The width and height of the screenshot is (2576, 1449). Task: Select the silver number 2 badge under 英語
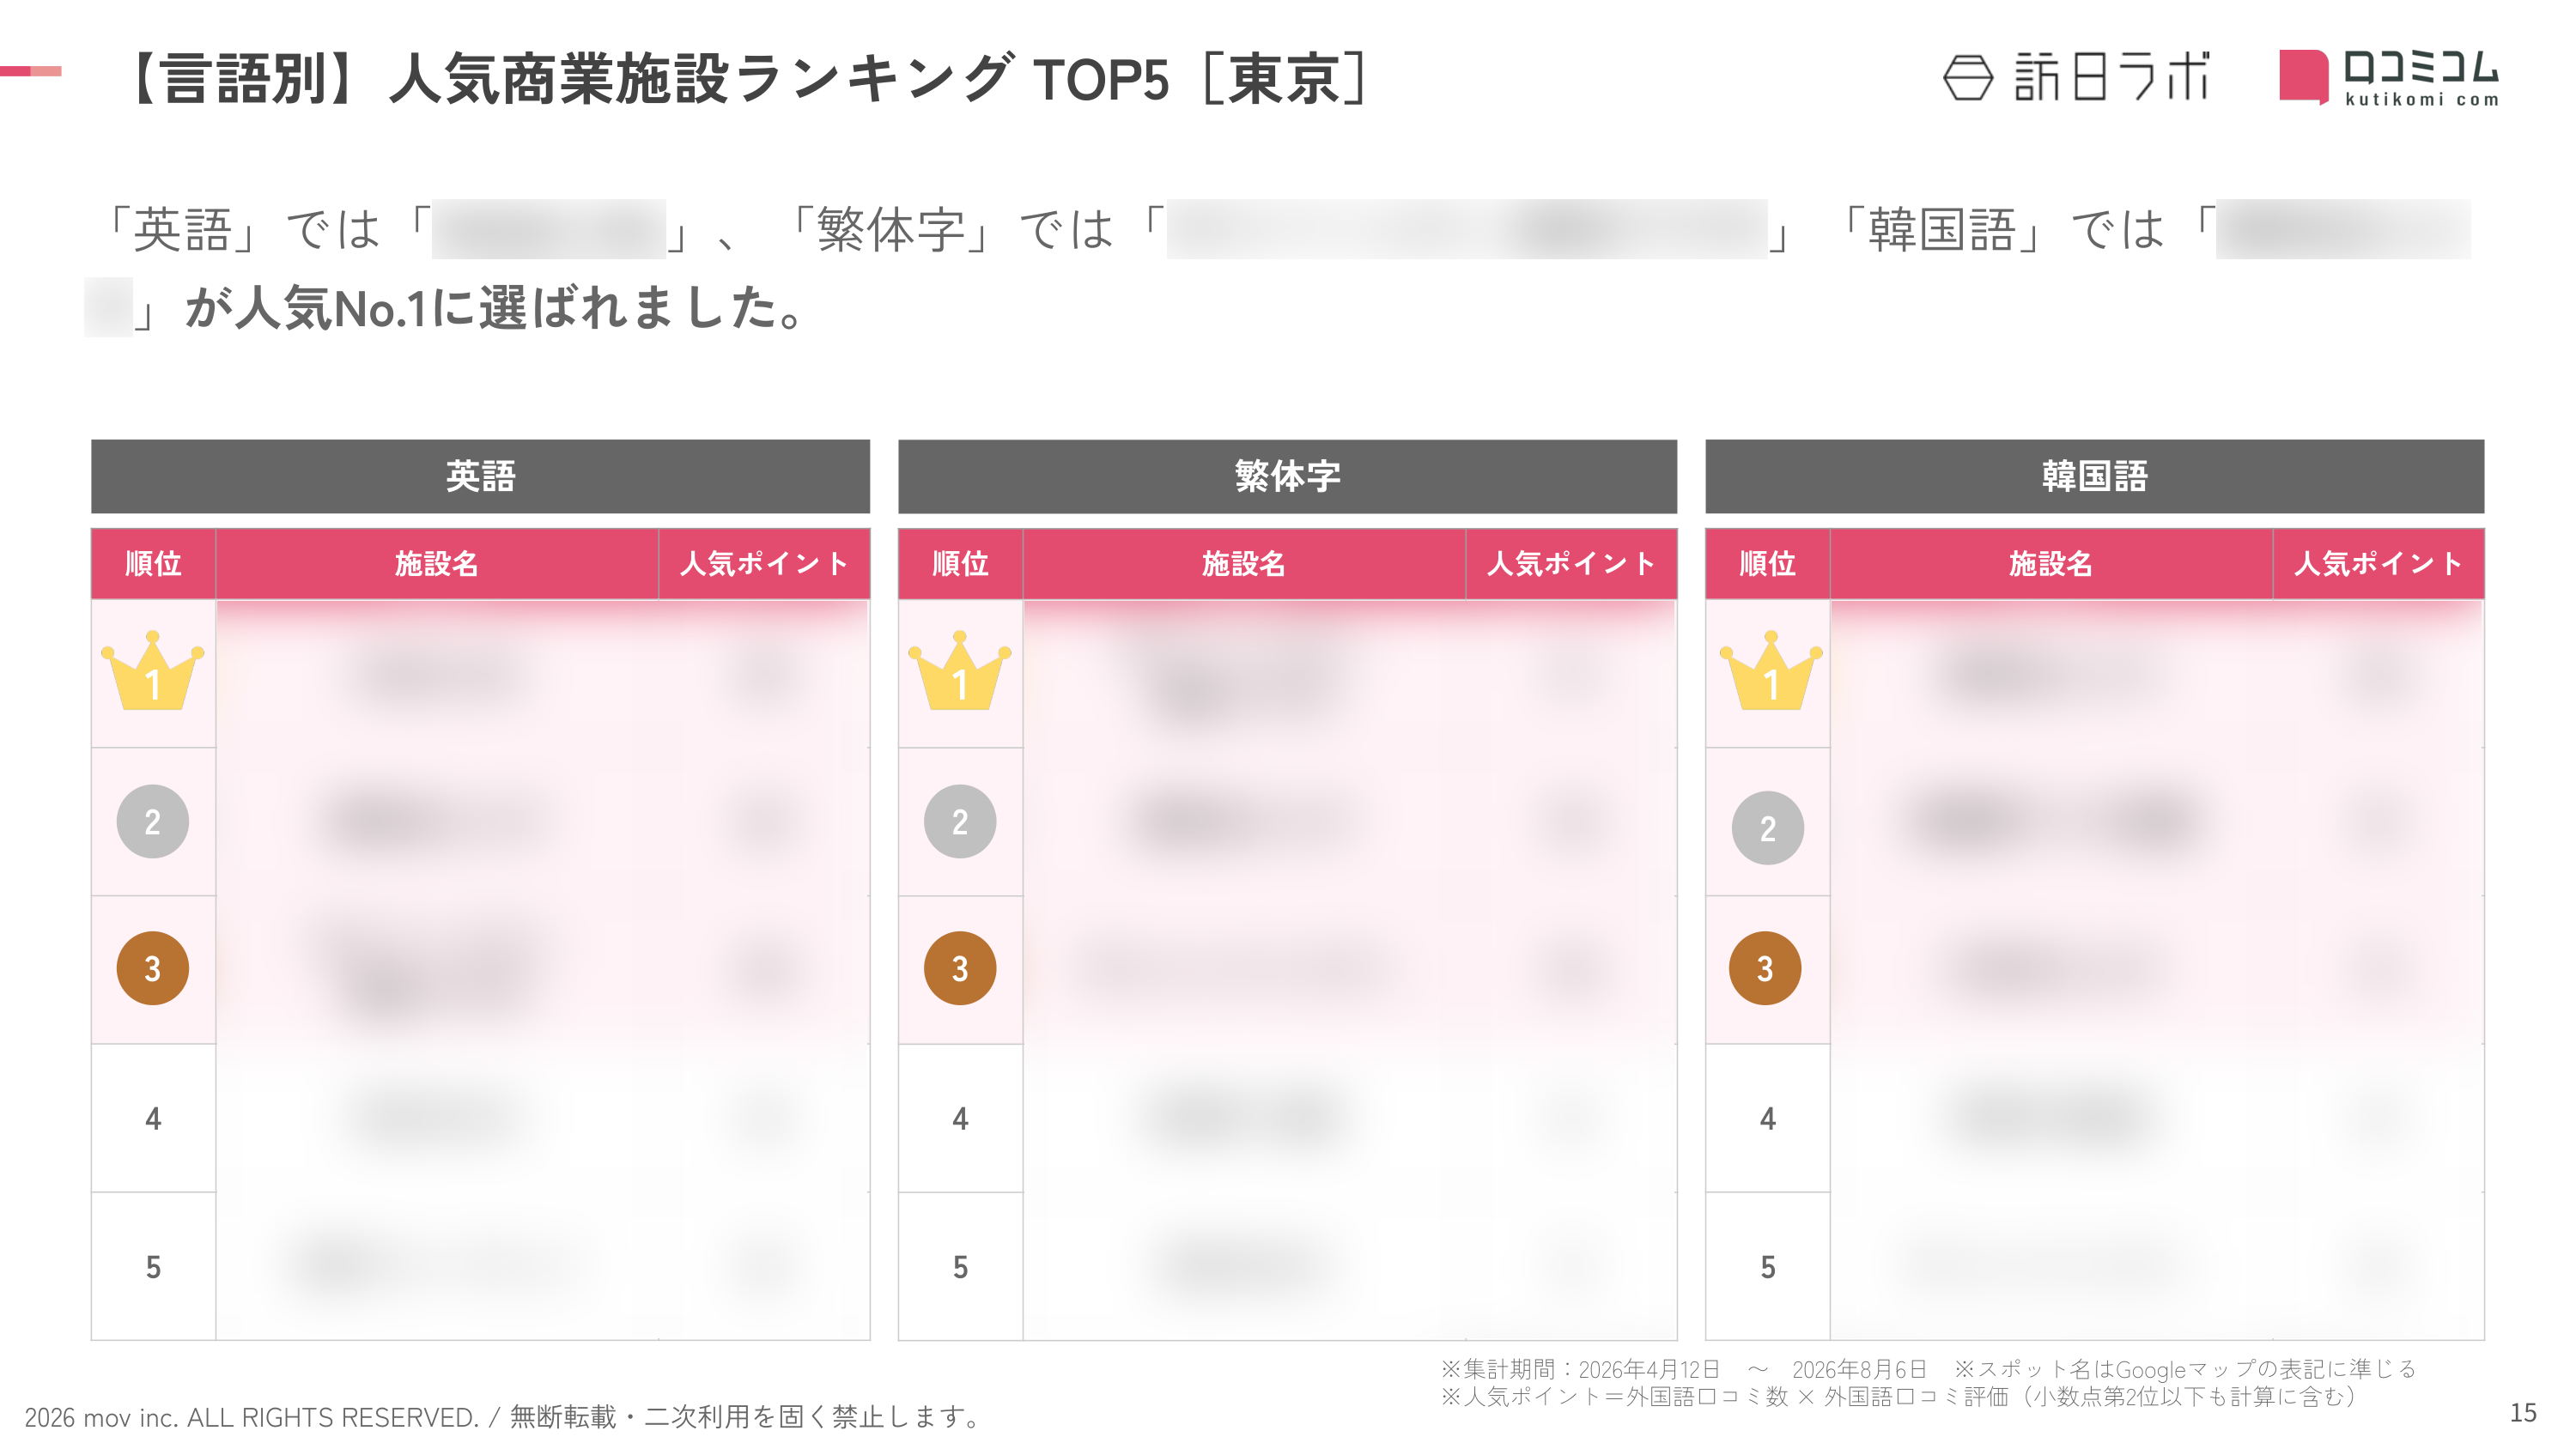point(153,822)
